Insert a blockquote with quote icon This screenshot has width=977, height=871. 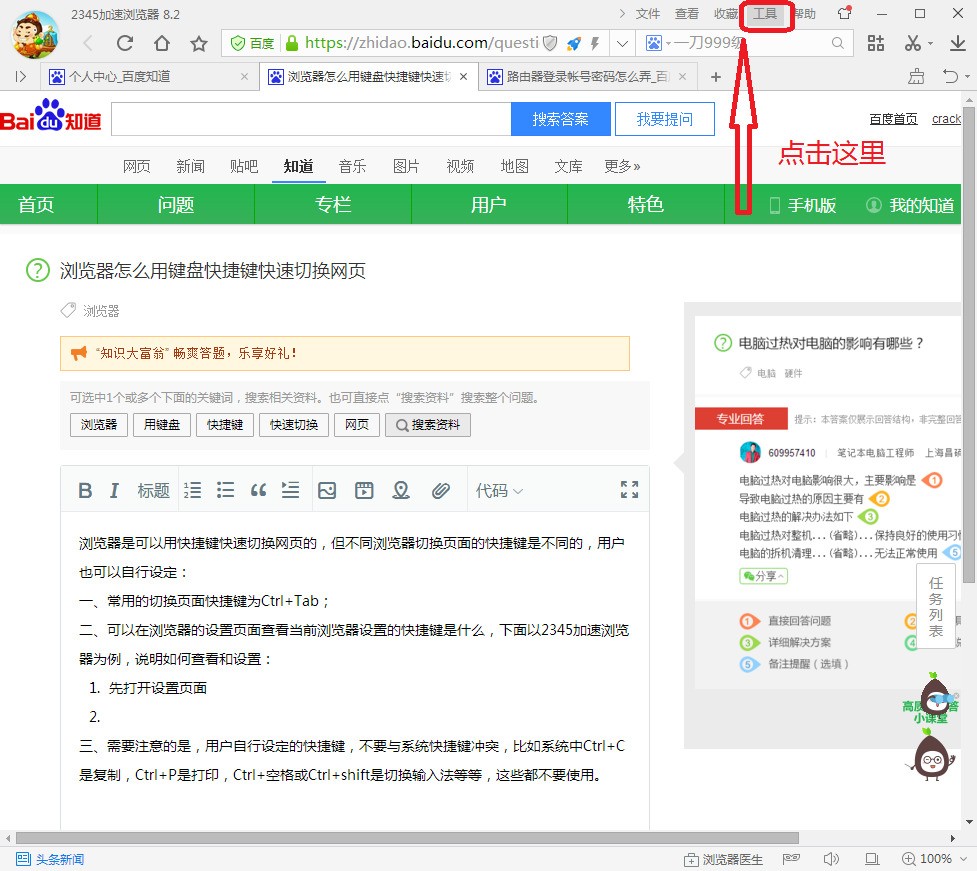[258, 490]
